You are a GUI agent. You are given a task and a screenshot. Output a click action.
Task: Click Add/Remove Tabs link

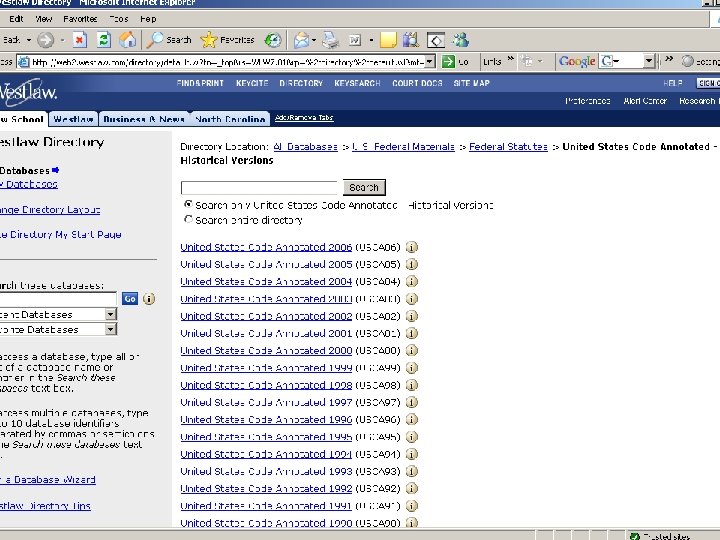(x=304, y=118)
